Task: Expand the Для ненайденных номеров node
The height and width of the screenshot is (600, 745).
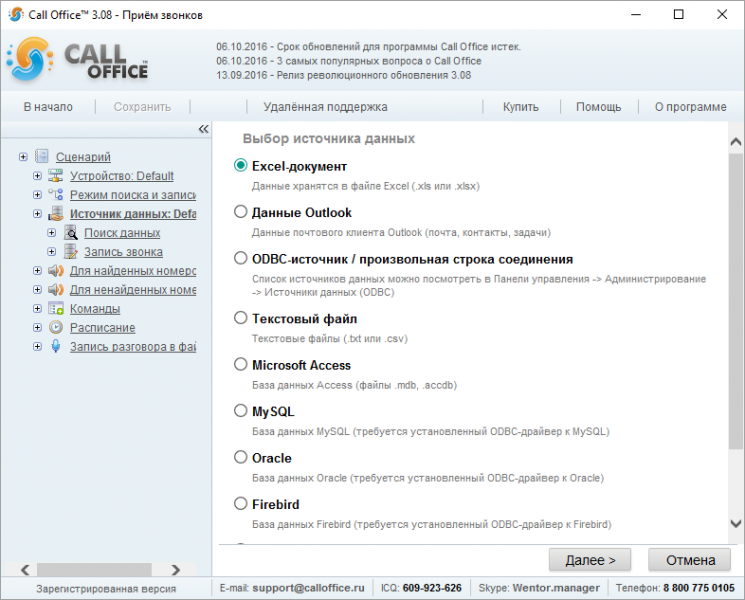Action: point(37,289)
